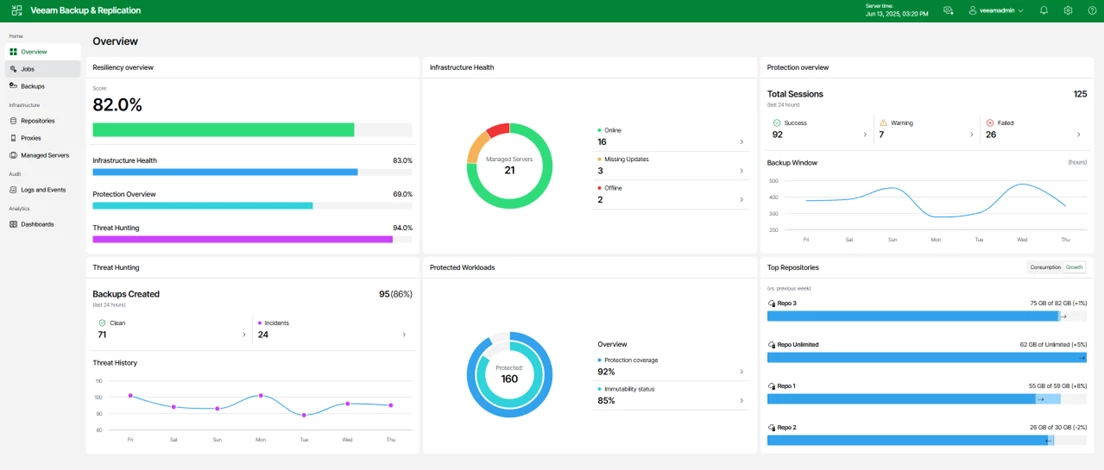Expand the Offline servers chevron
This screenshot has height=470, width=1104.
pyautogui.click(x=741, y=200)
